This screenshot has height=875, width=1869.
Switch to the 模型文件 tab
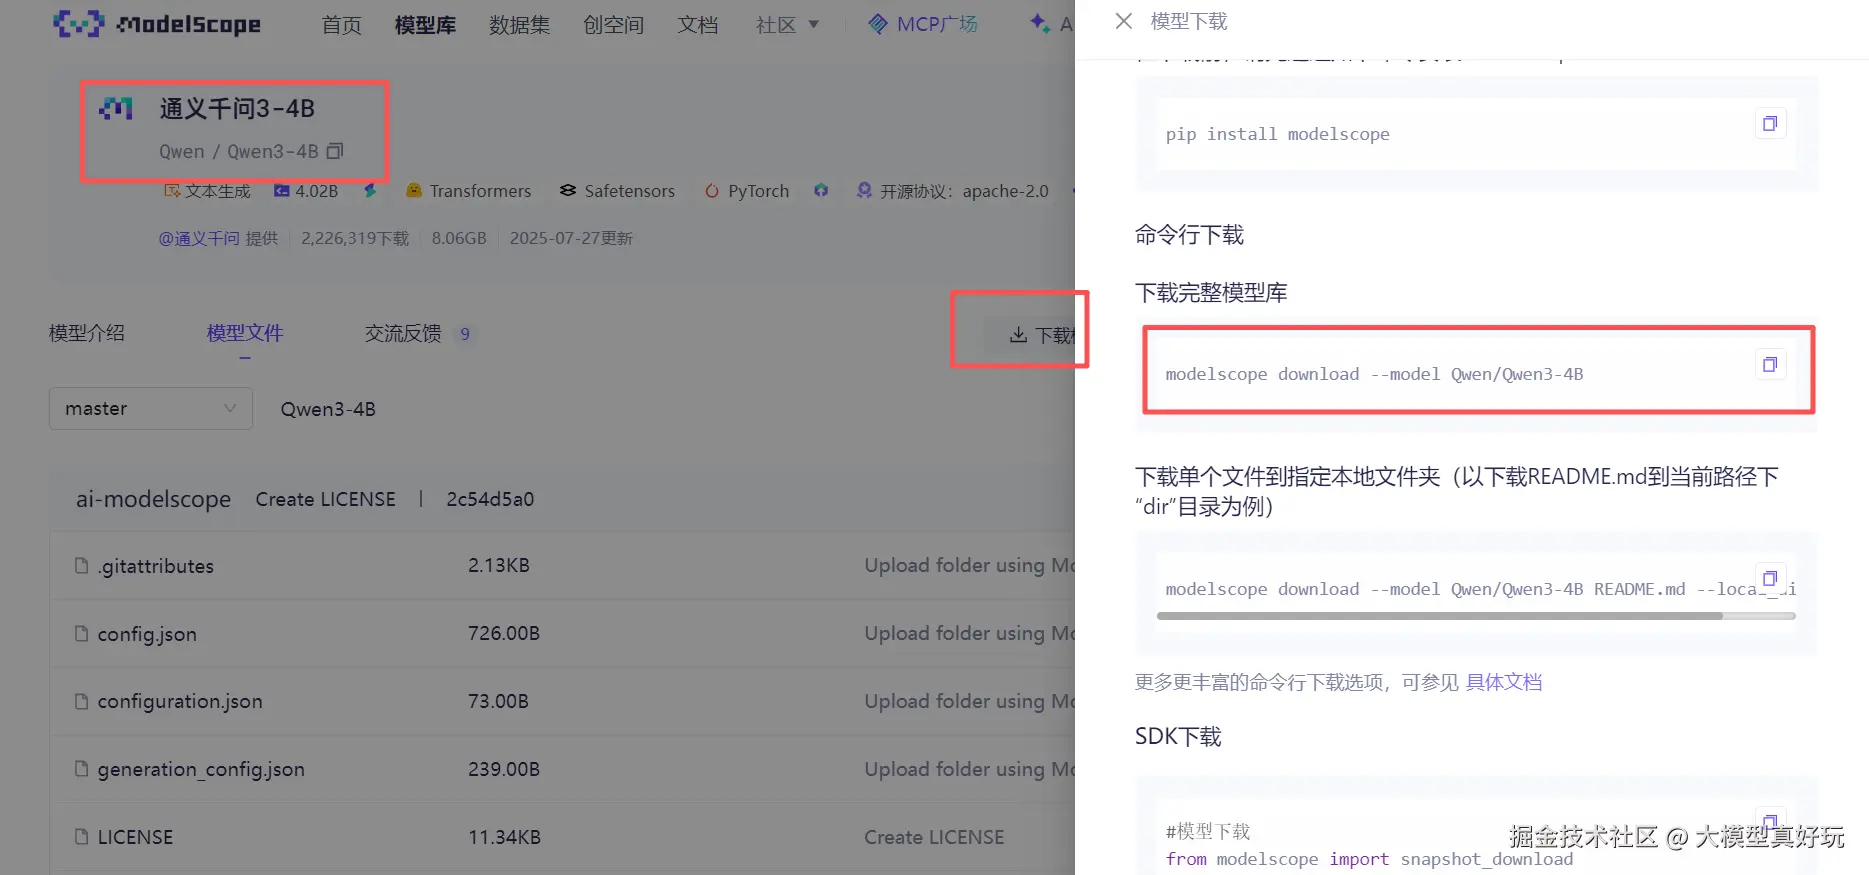[245, 333]
